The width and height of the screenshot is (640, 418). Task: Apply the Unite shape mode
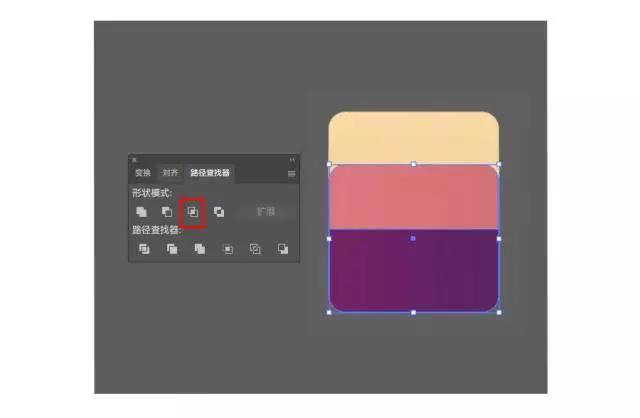point(141,211)
